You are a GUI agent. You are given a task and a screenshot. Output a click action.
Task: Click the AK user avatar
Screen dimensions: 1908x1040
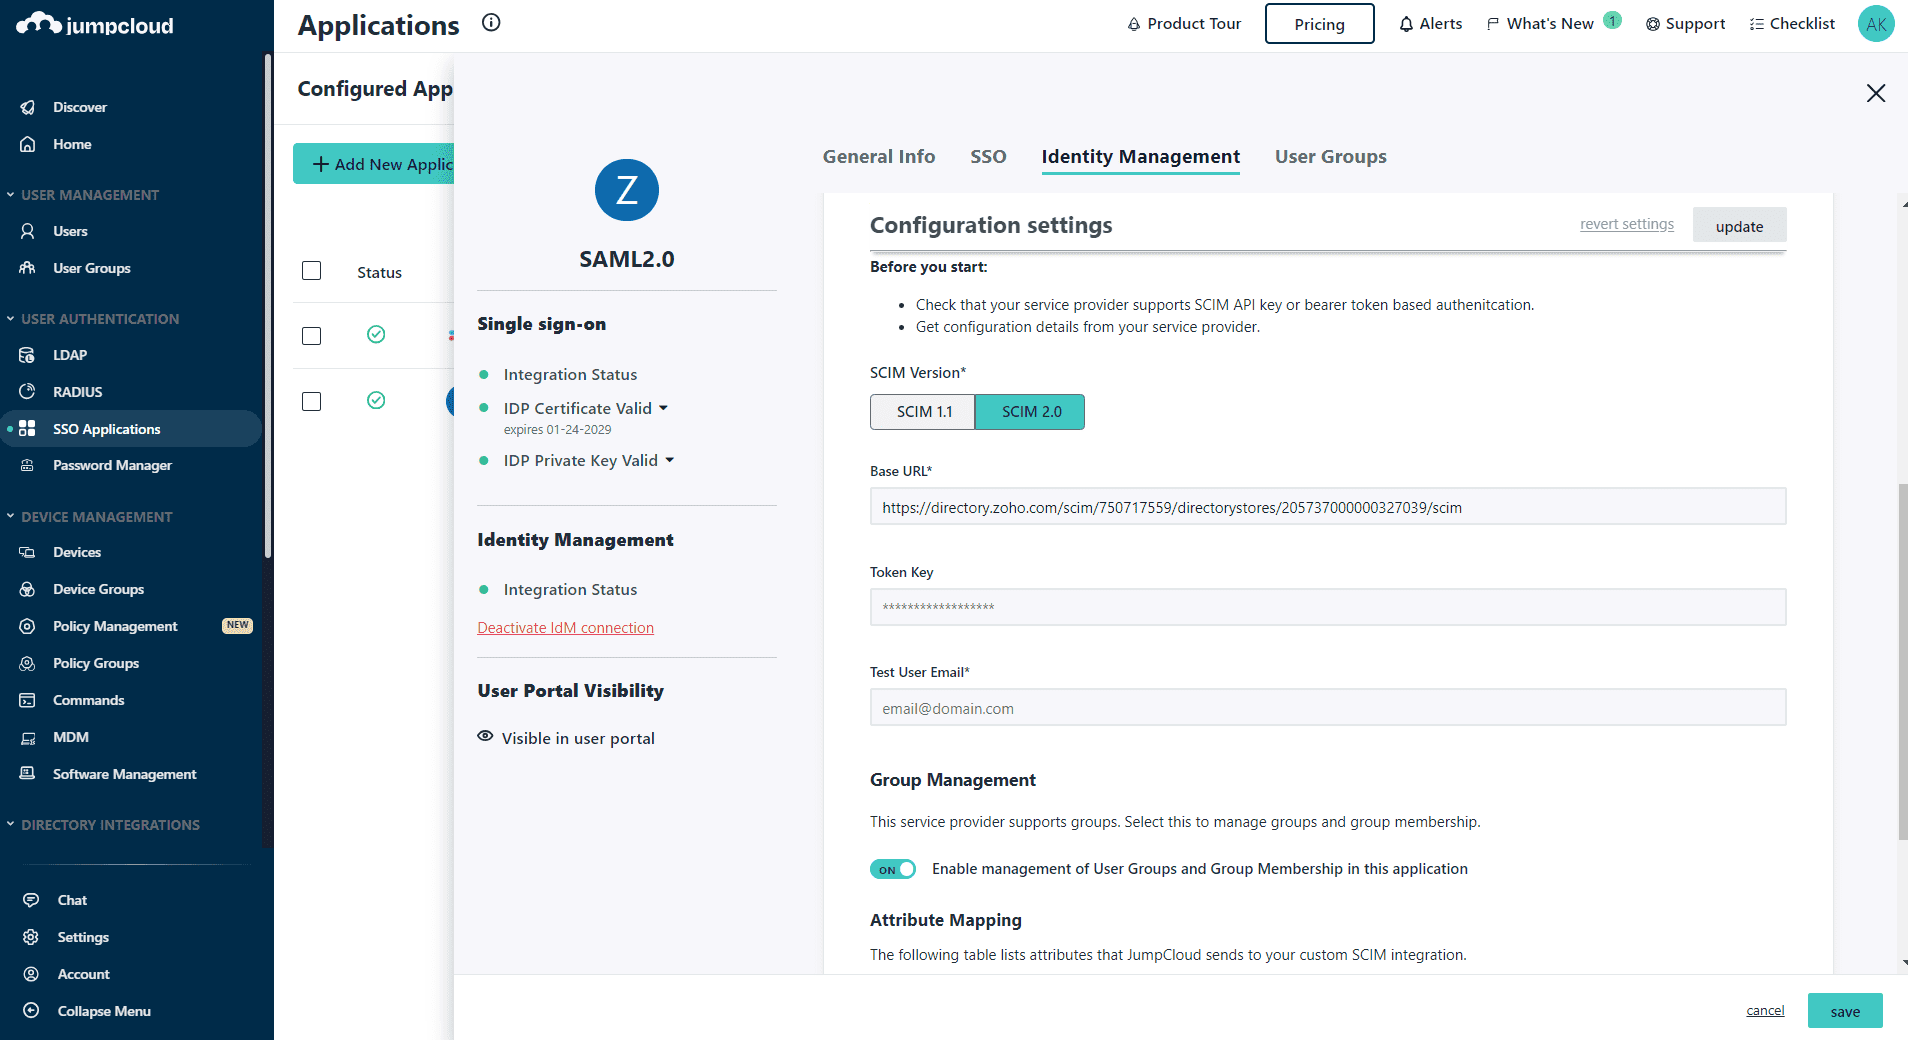[1876, 24]
